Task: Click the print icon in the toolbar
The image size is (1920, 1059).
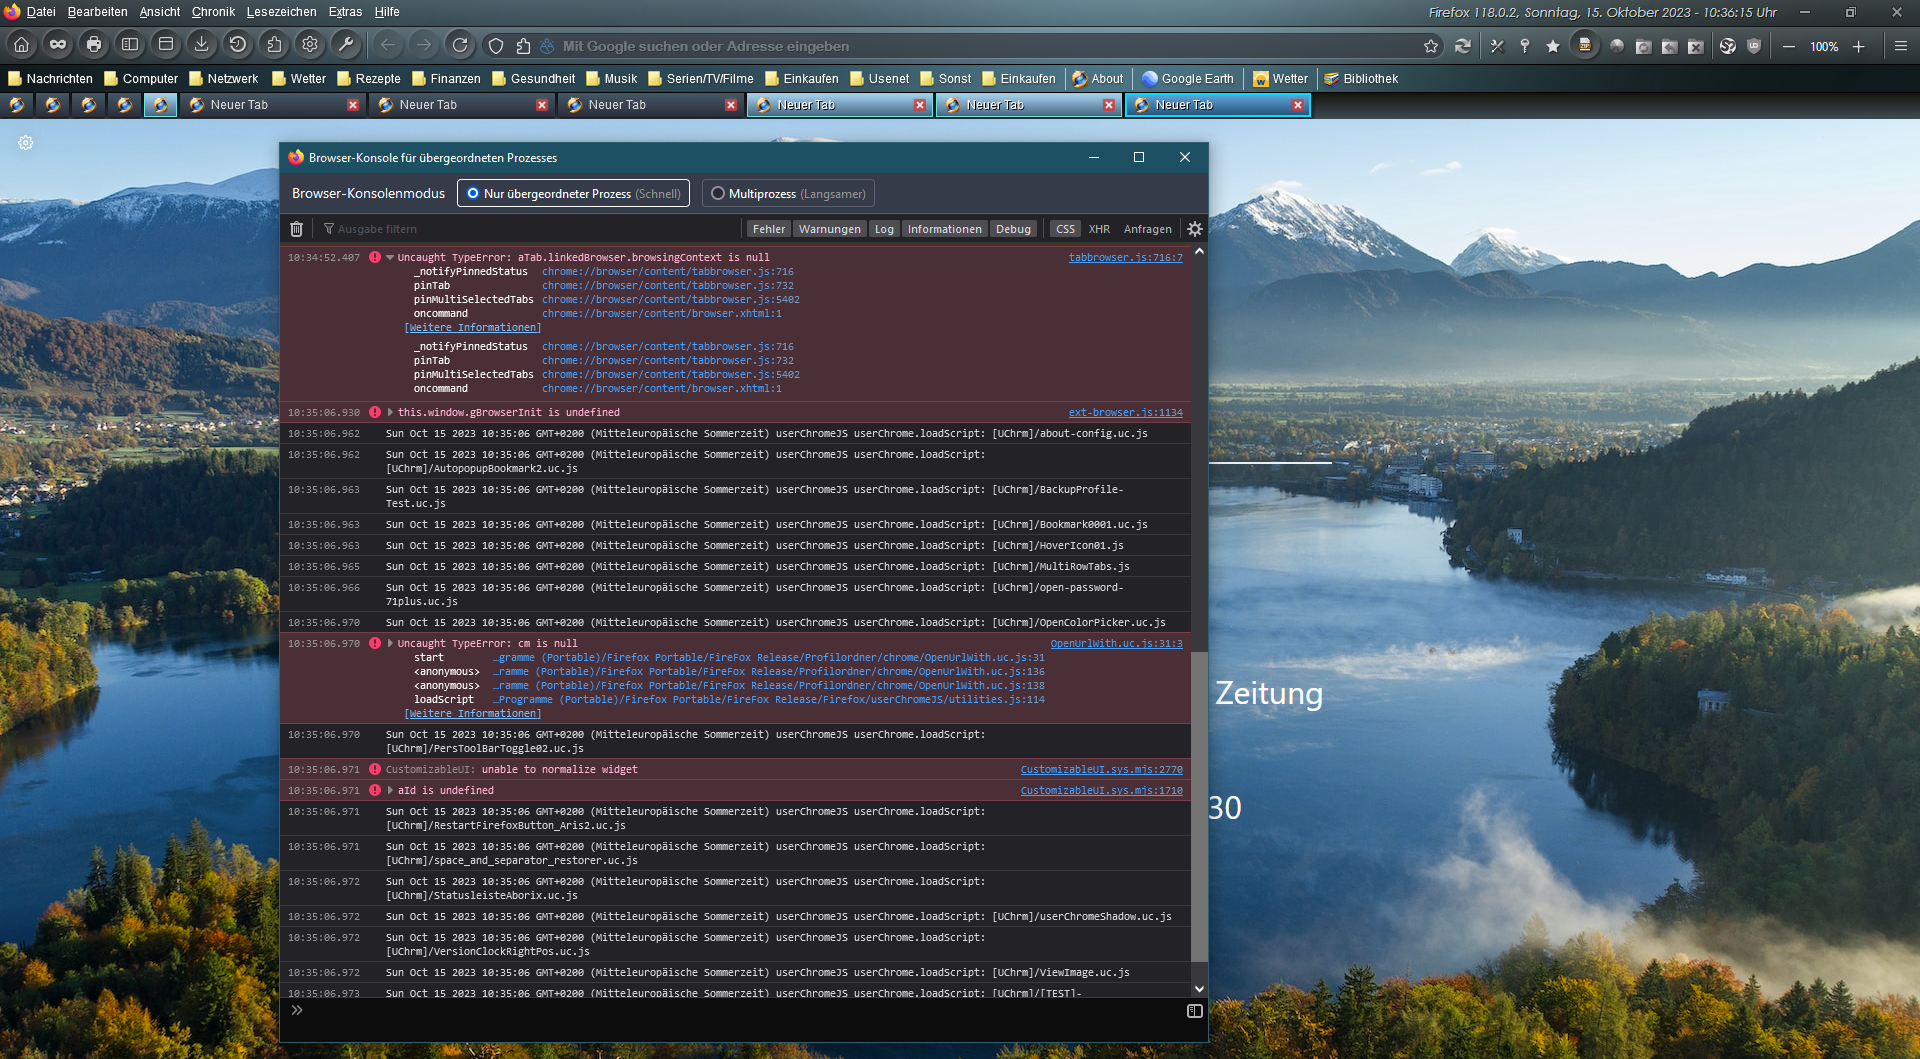Action: pyautogui.click(x=94, y=45)
